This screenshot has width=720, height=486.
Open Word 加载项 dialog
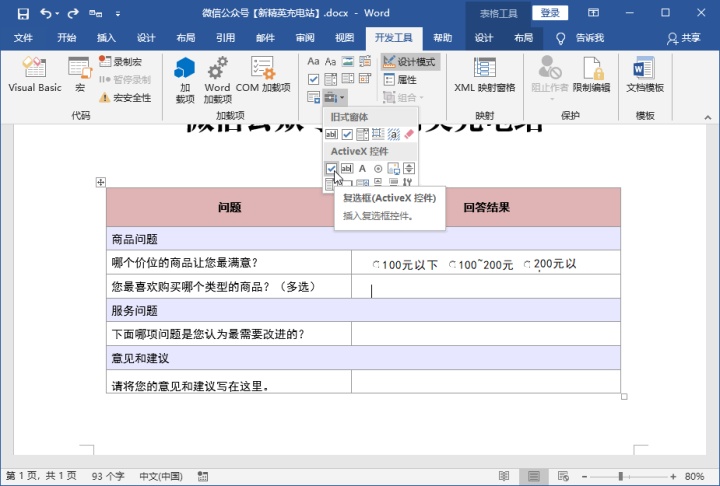[217, 79]
